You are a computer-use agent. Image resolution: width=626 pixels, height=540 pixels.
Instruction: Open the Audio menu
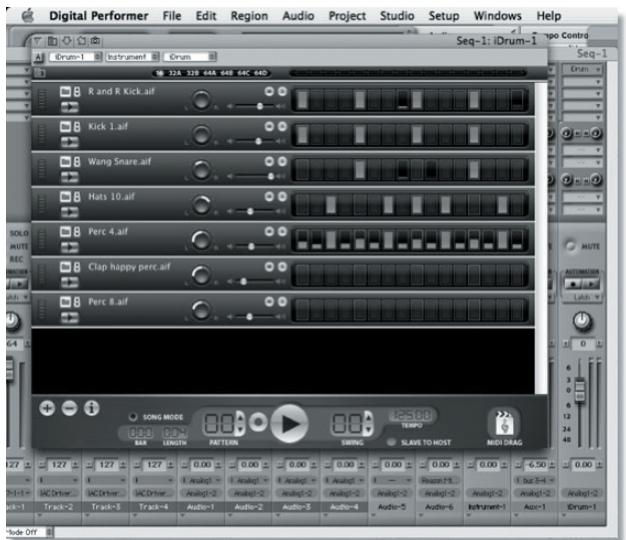(x=298, y=16)
